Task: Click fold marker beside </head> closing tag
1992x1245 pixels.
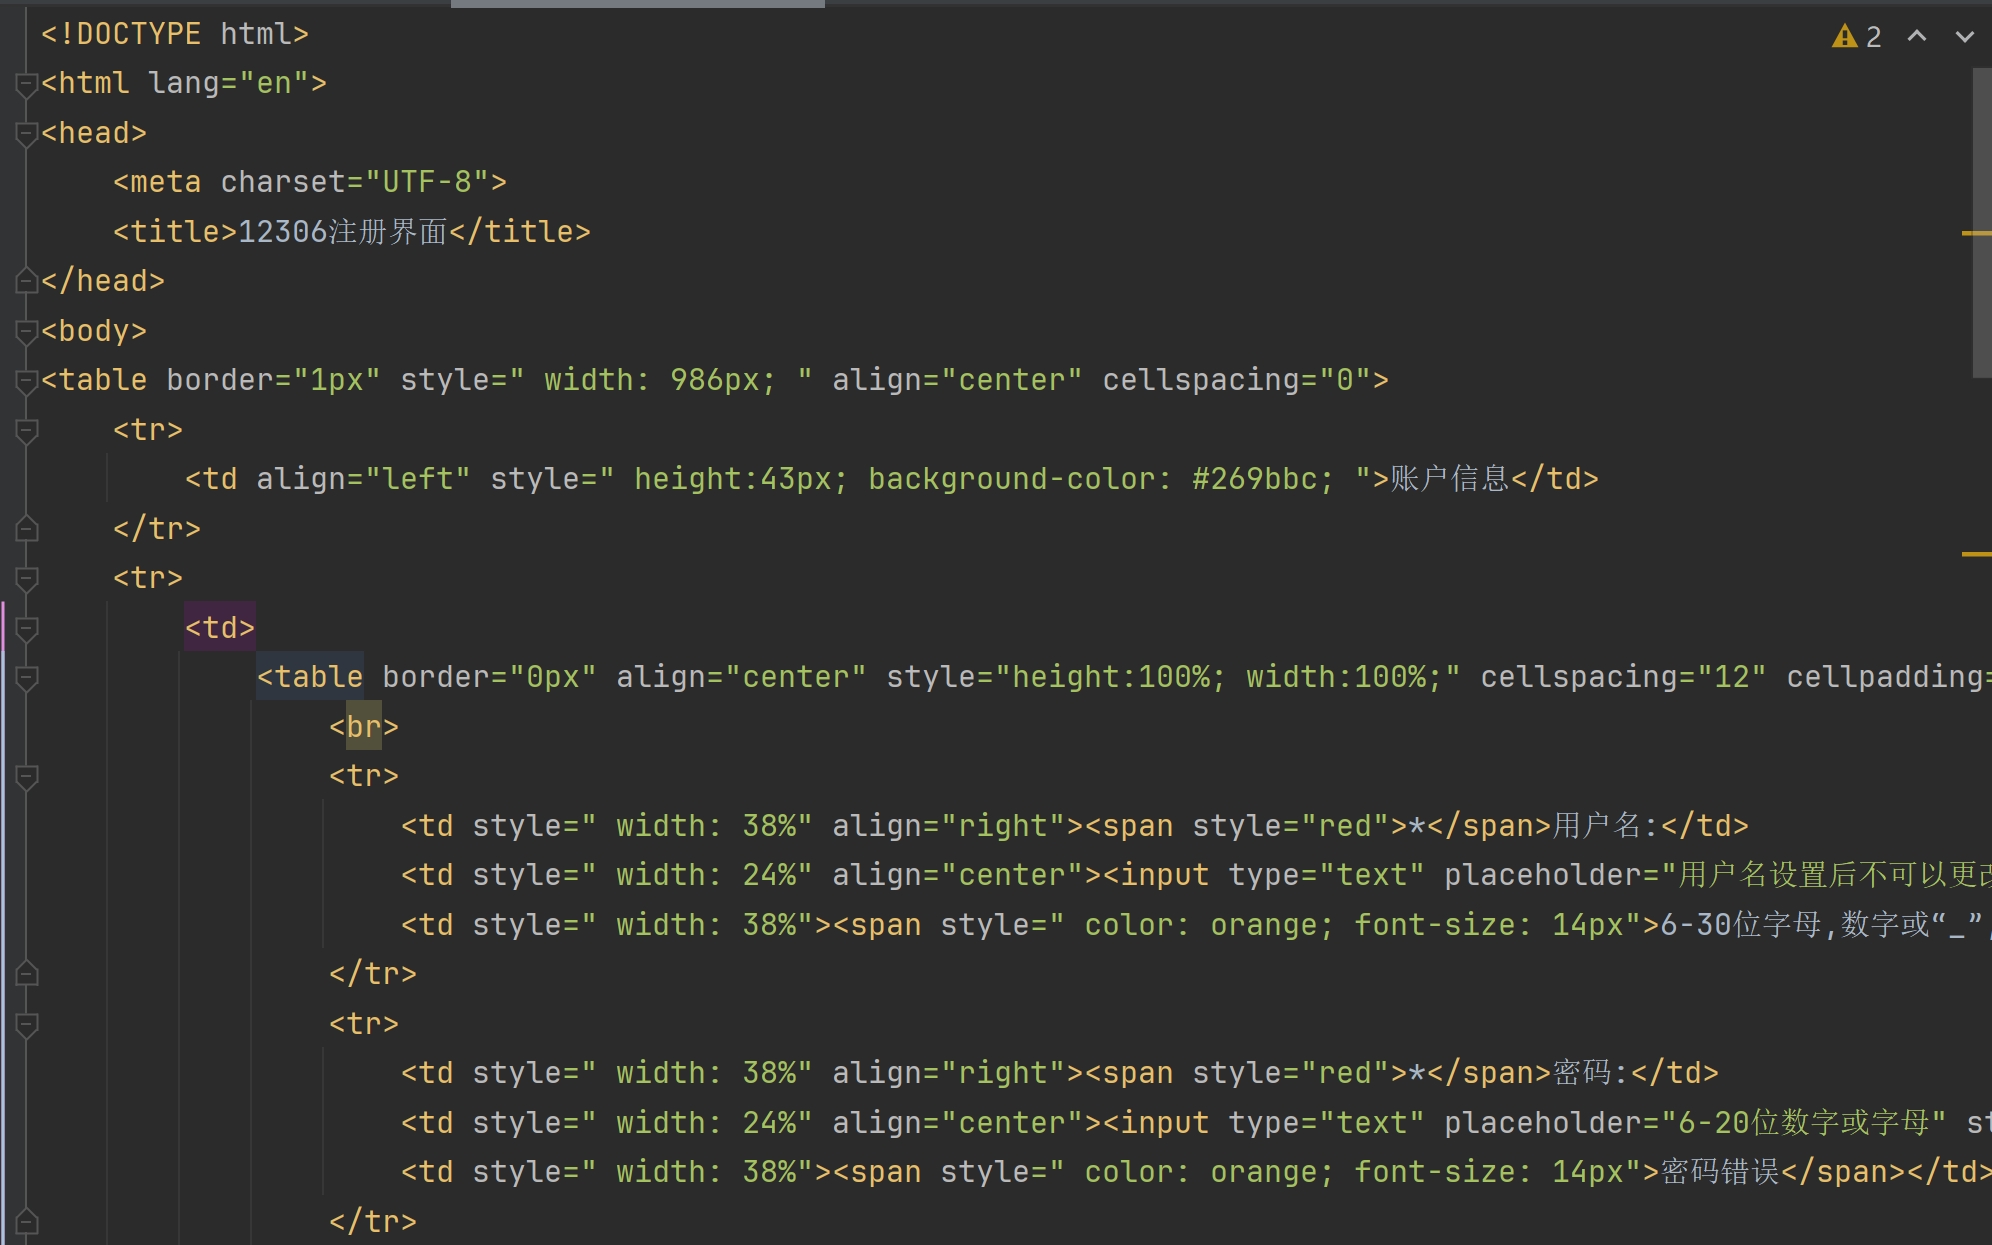Action: point(27,282)
